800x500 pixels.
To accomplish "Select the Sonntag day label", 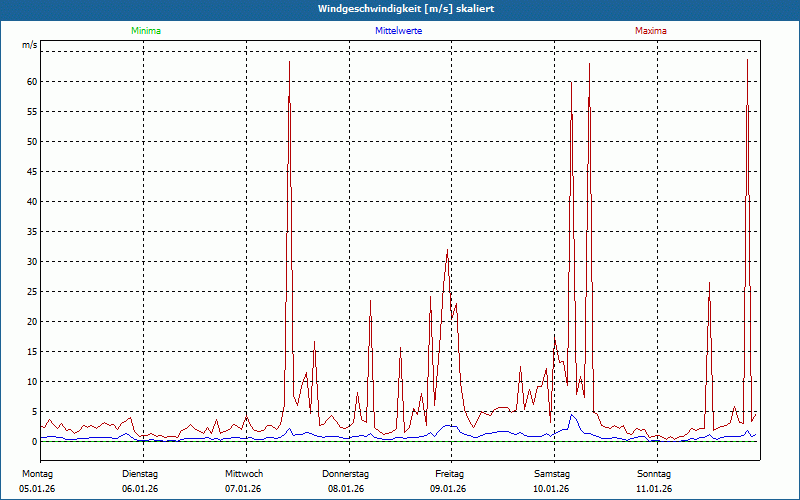I will point(654,473).
